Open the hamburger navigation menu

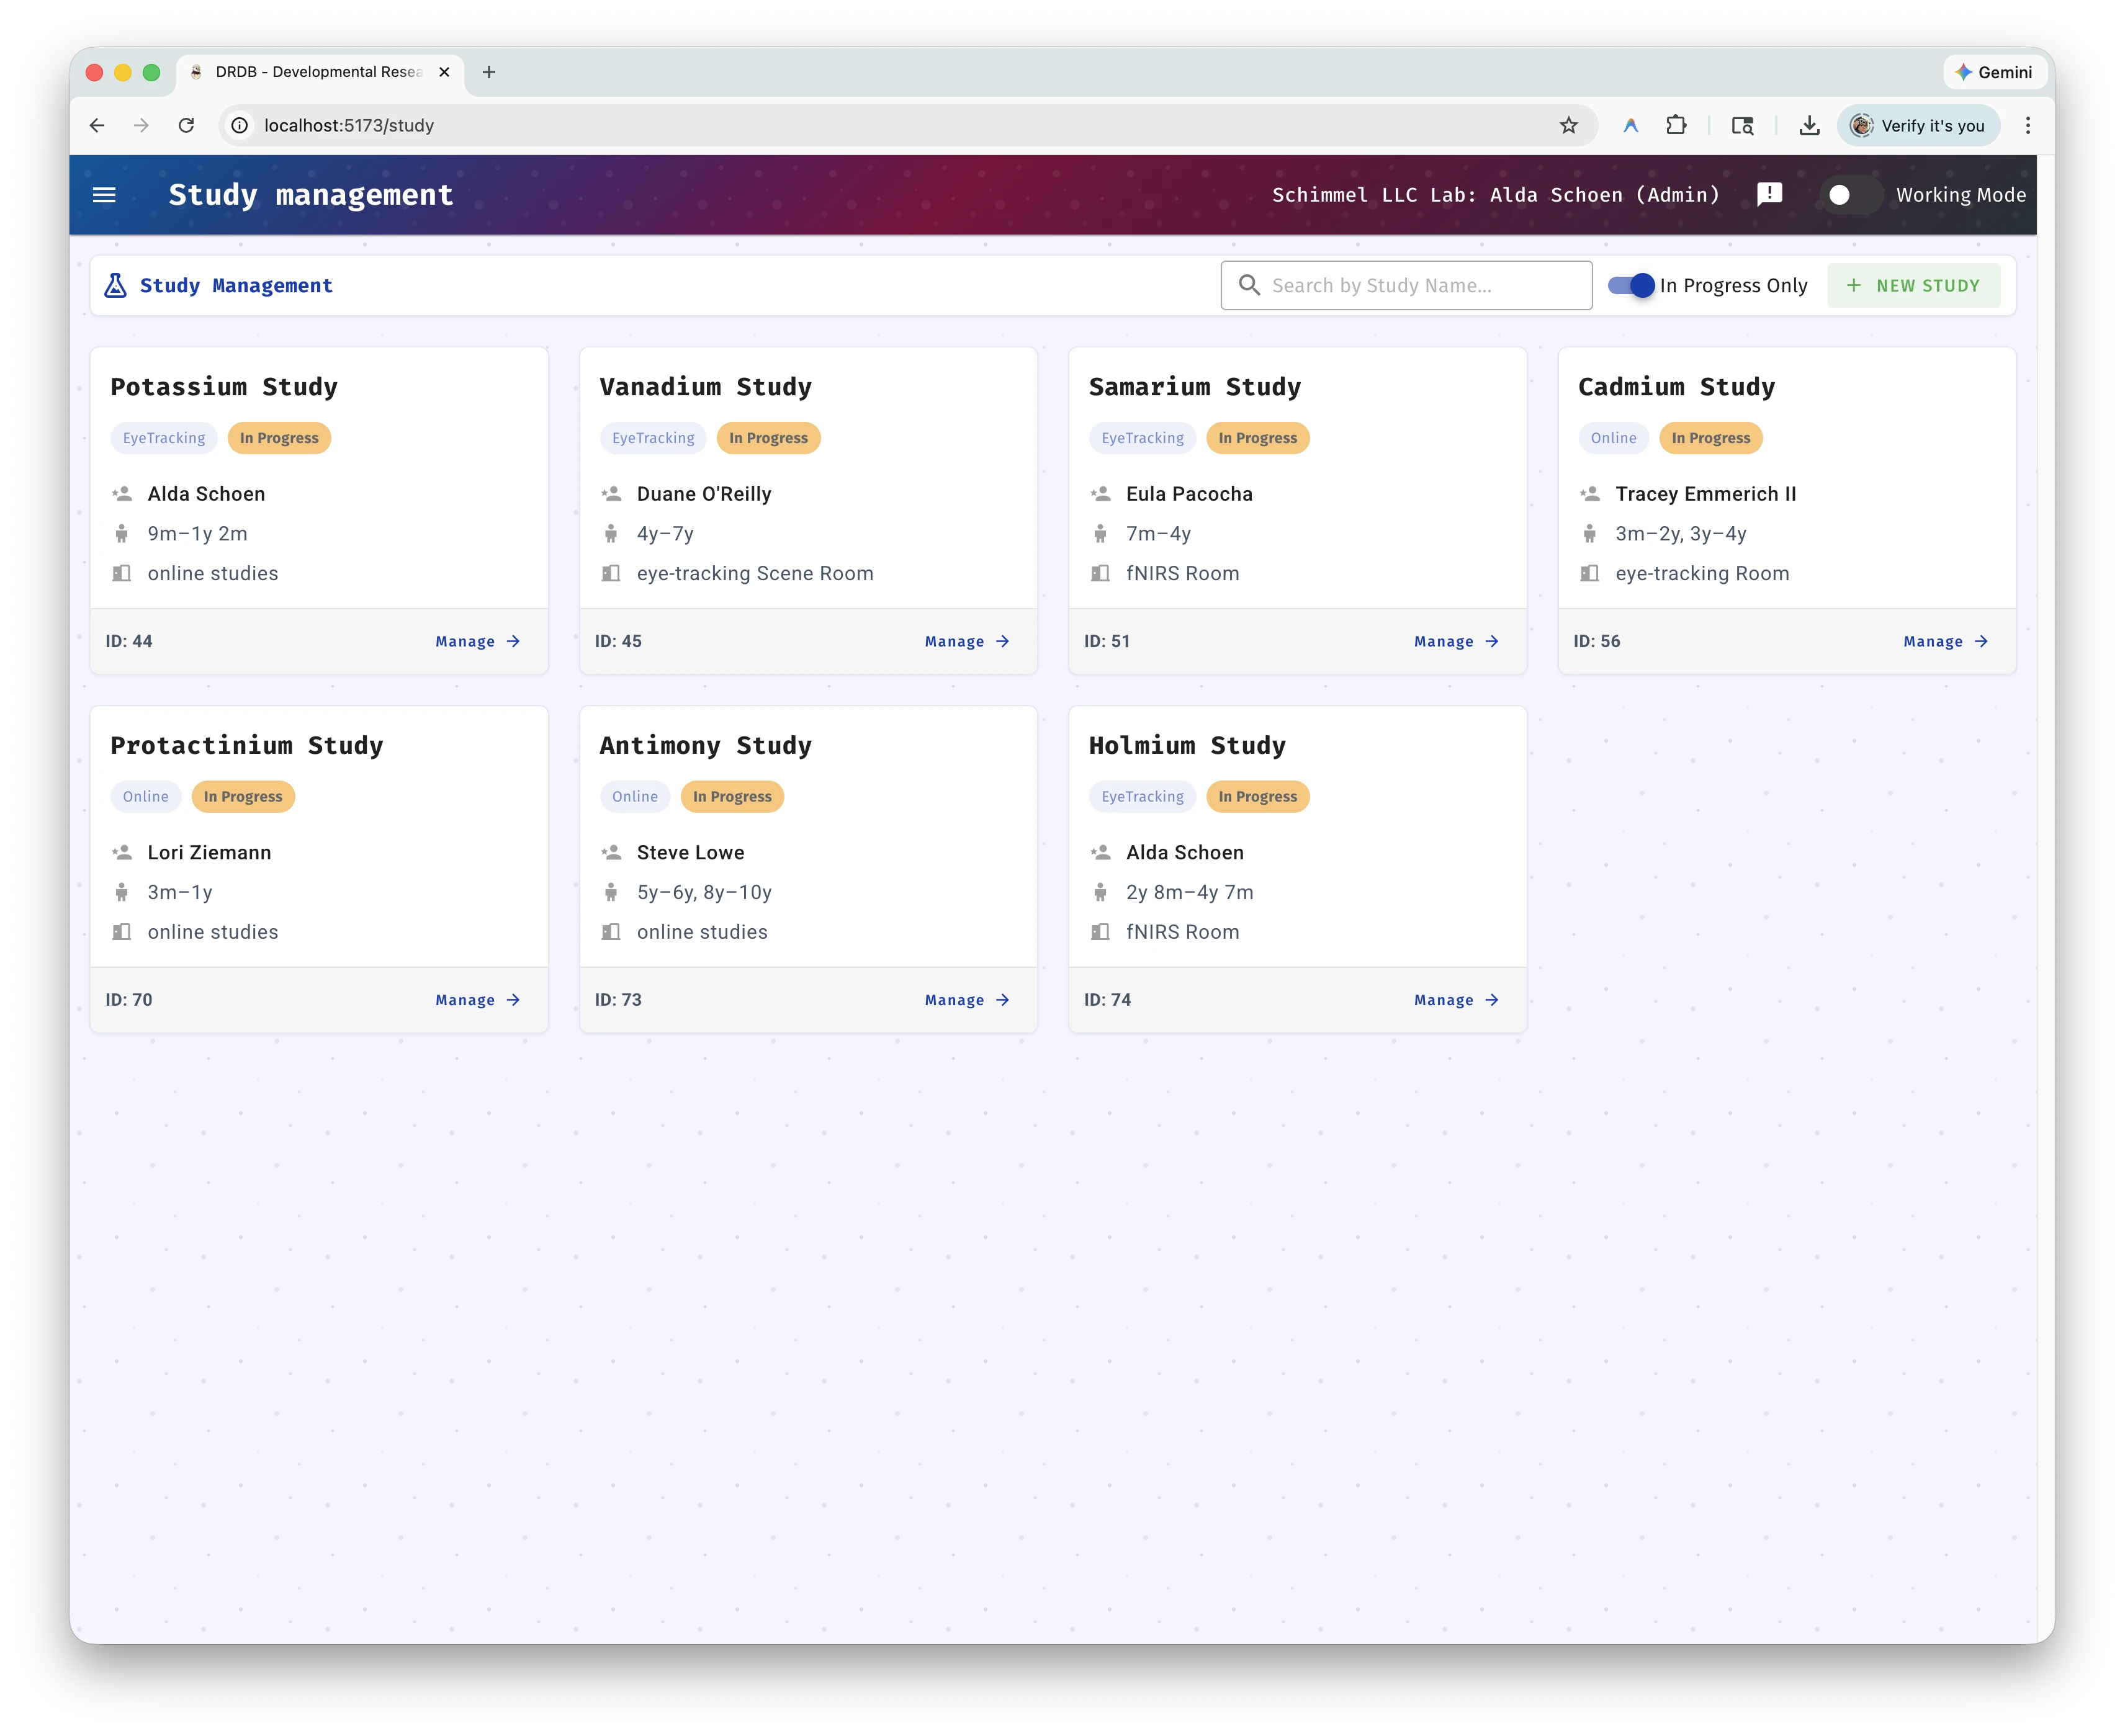click(104, 195)
